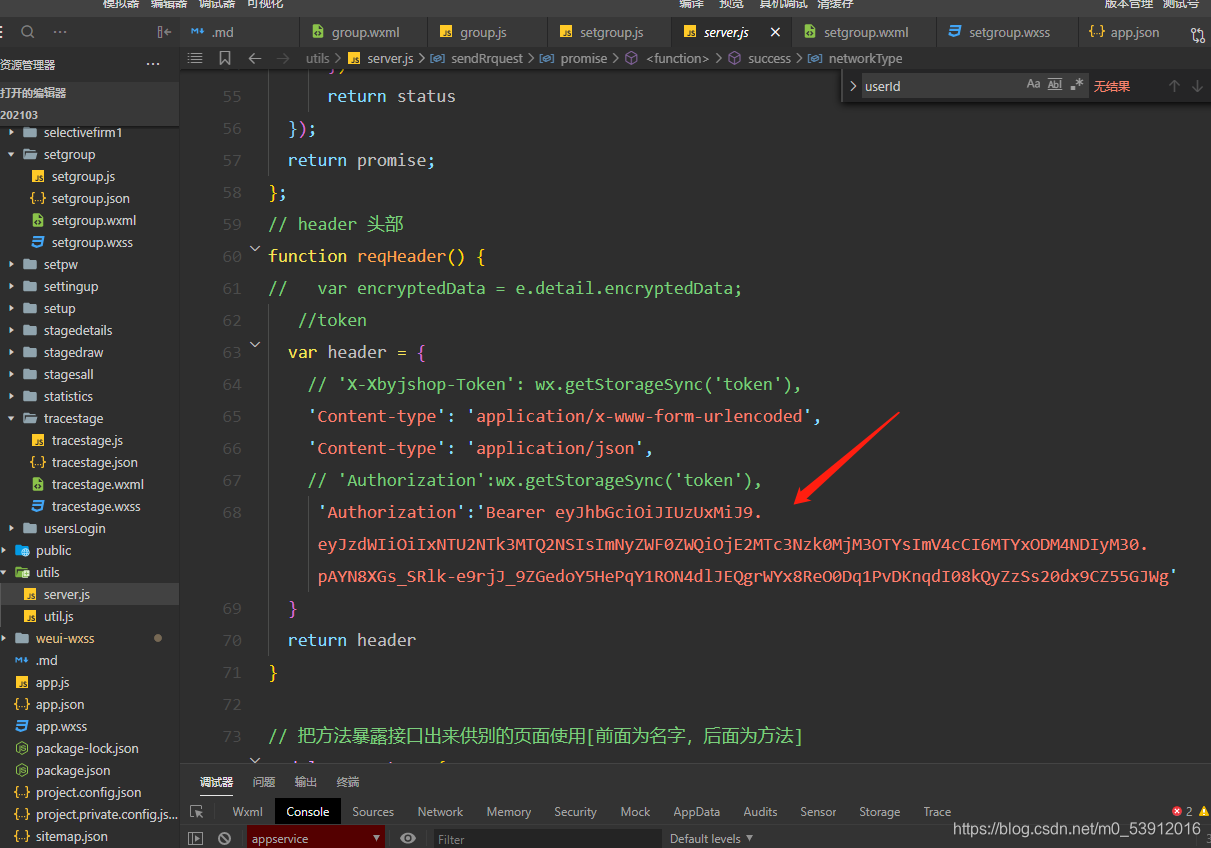The width and height of the screenshot is (1211, 848).
Task: Click the success breadcrumb item
Action: (769, 59)
